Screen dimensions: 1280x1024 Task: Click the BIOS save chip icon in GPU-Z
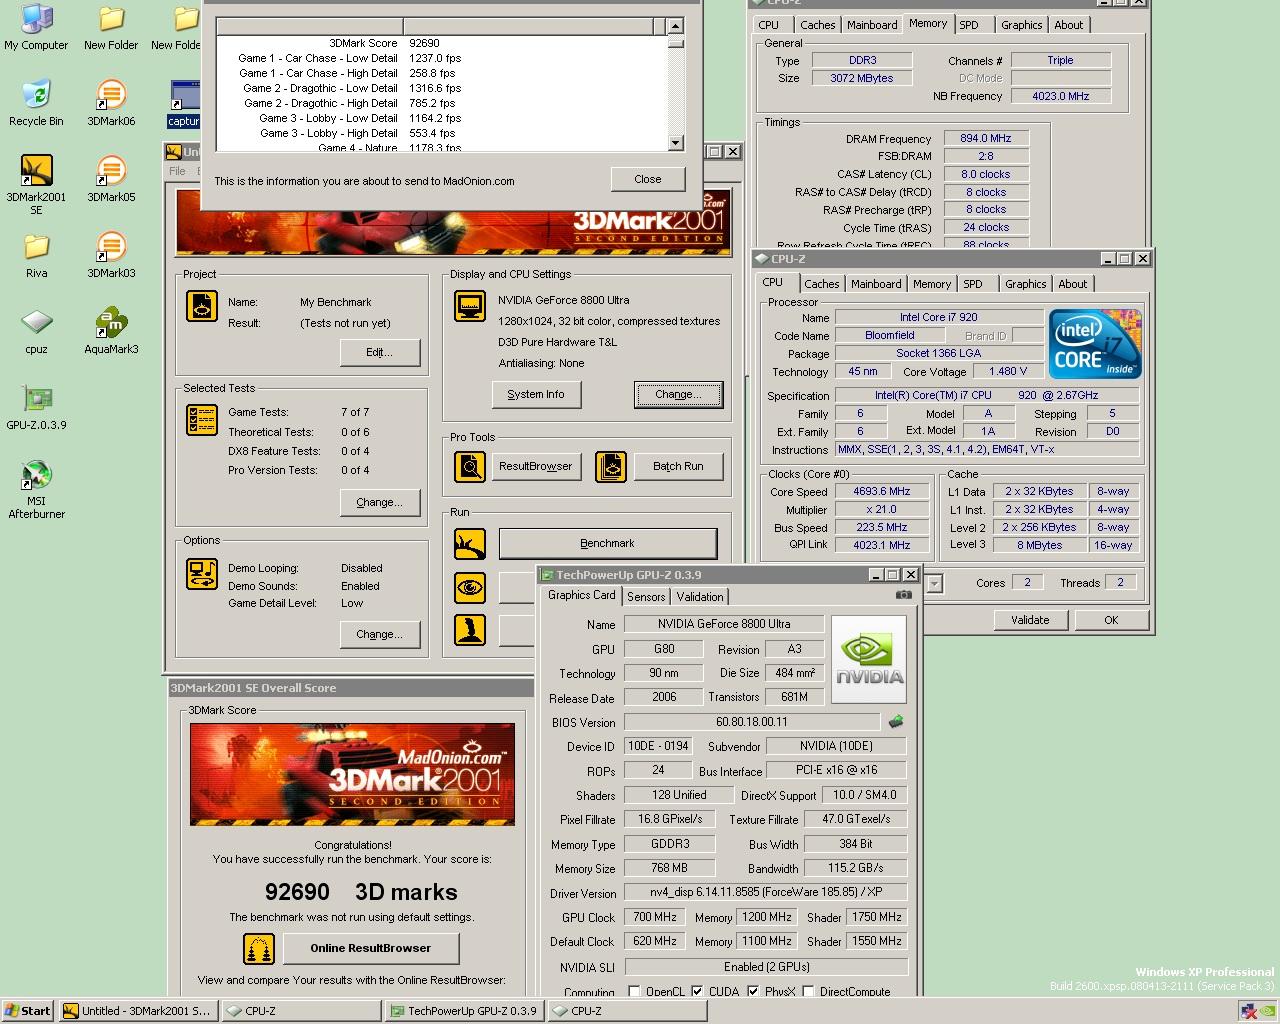coord(896,721)
